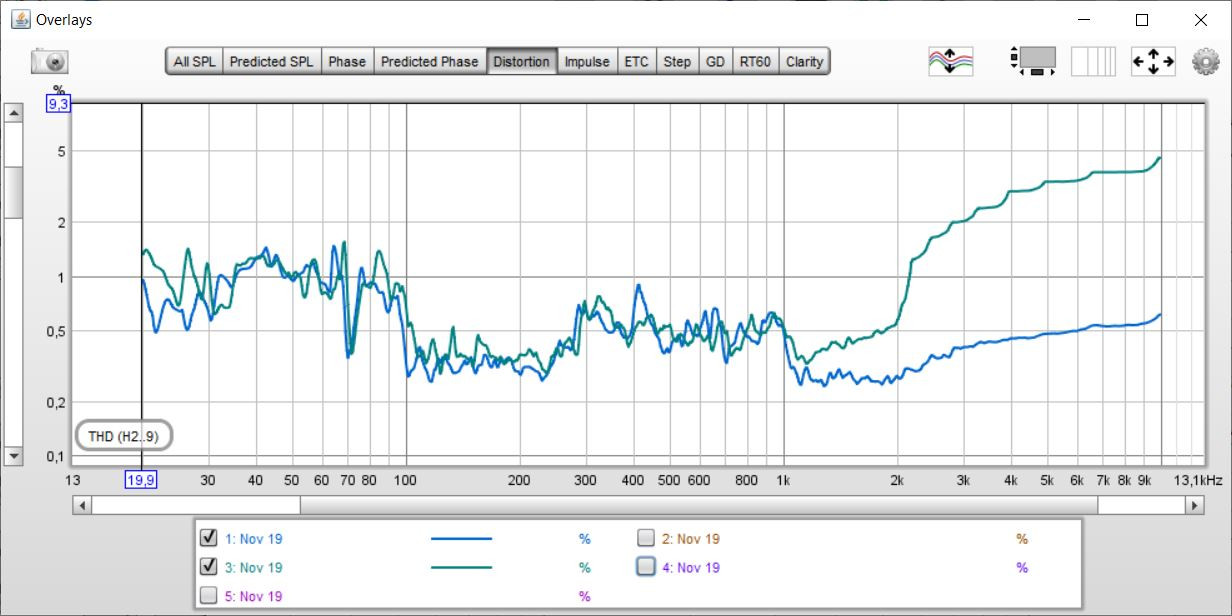Viewport: 1232px width, 616px height.
Task: Click the frequency axis grid icon
Action: [1093, 62]
